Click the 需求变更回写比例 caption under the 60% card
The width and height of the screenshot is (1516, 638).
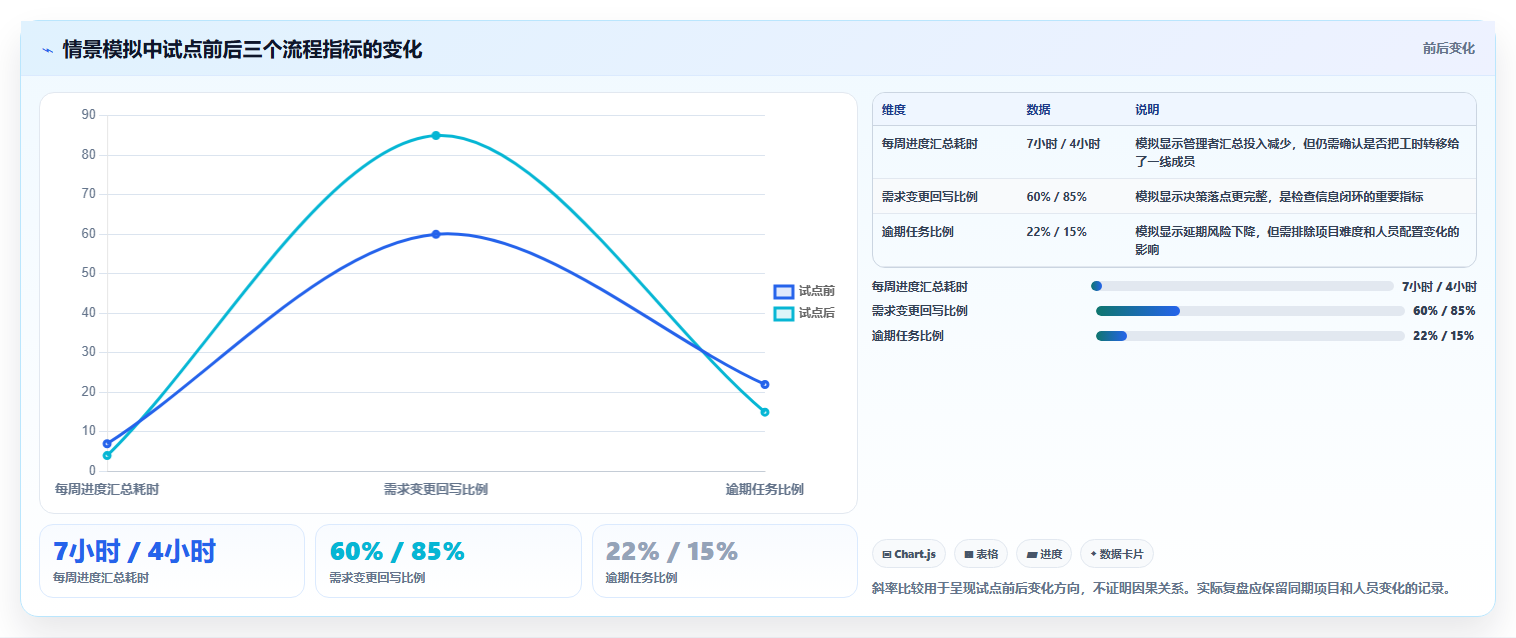[x=377, y=578]
